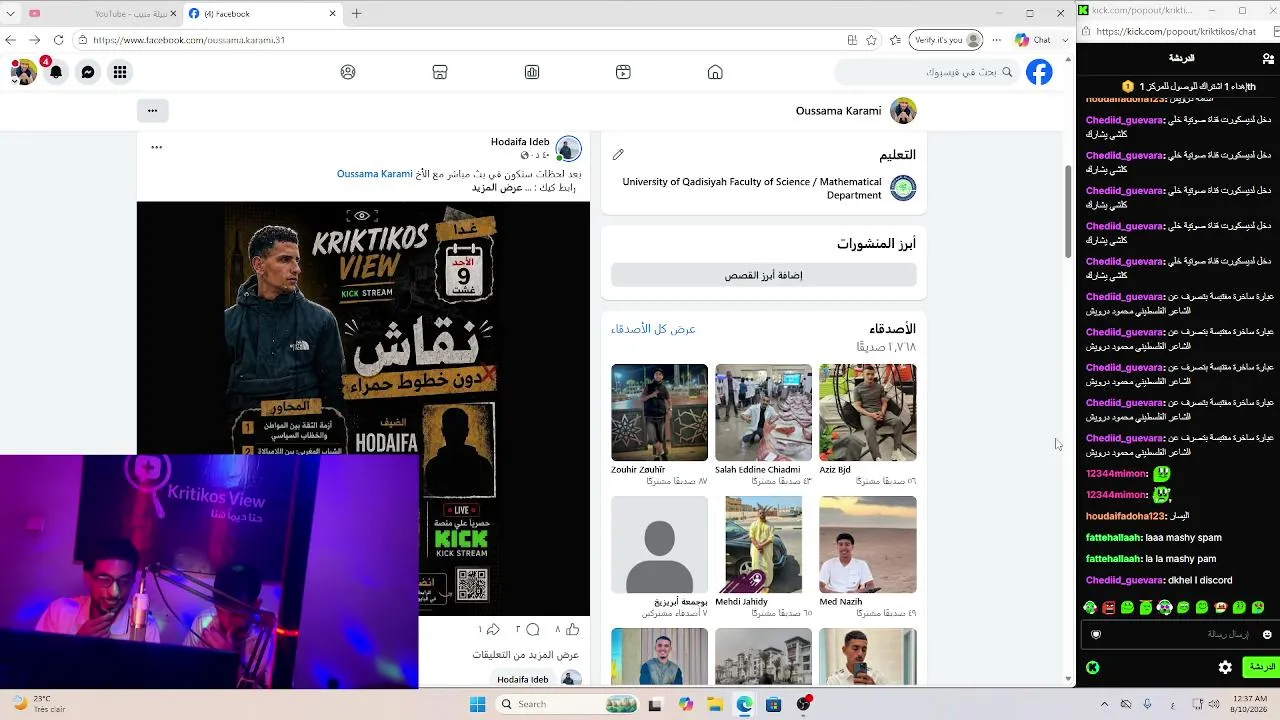The width and height of the screenshot is (1280, 720).
Task: Share the Hodaifa Ideb post
Action: (x=493, y=629)
